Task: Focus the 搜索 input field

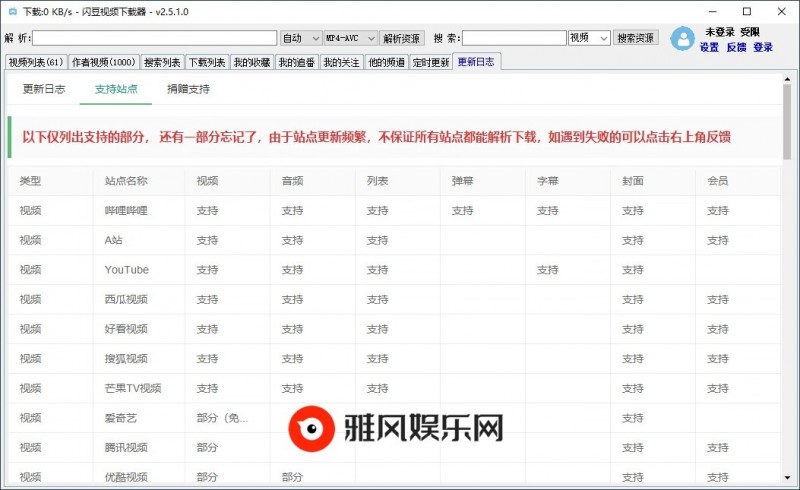Action: tap(514, 38)
